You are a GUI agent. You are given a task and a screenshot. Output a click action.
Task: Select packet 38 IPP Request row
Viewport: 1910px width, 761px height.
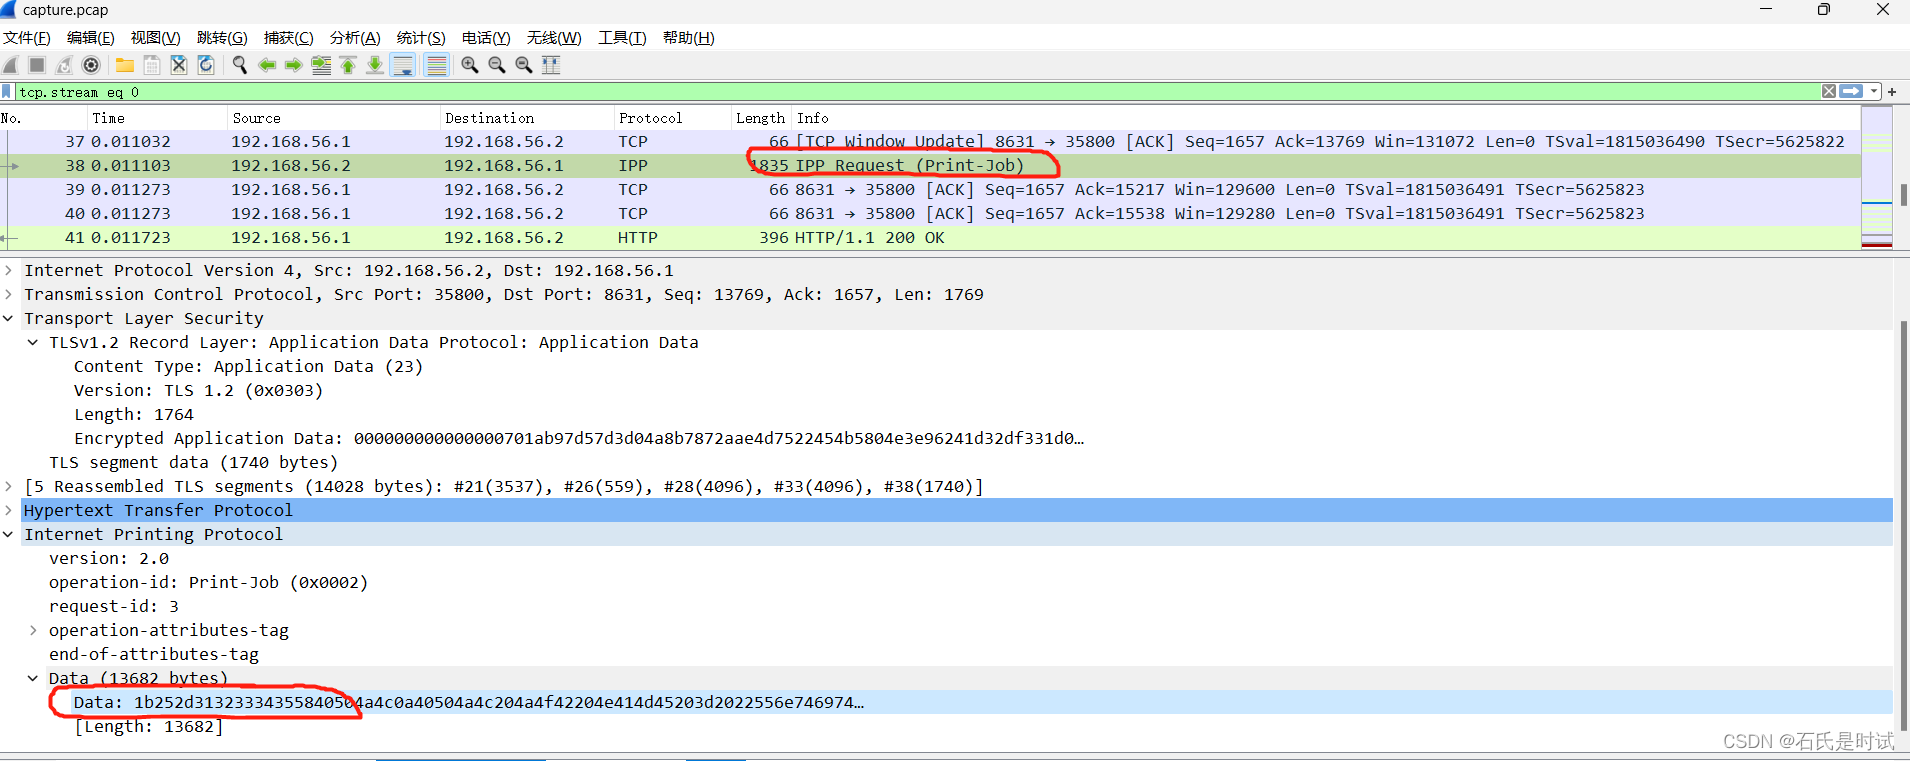(930, 166)
